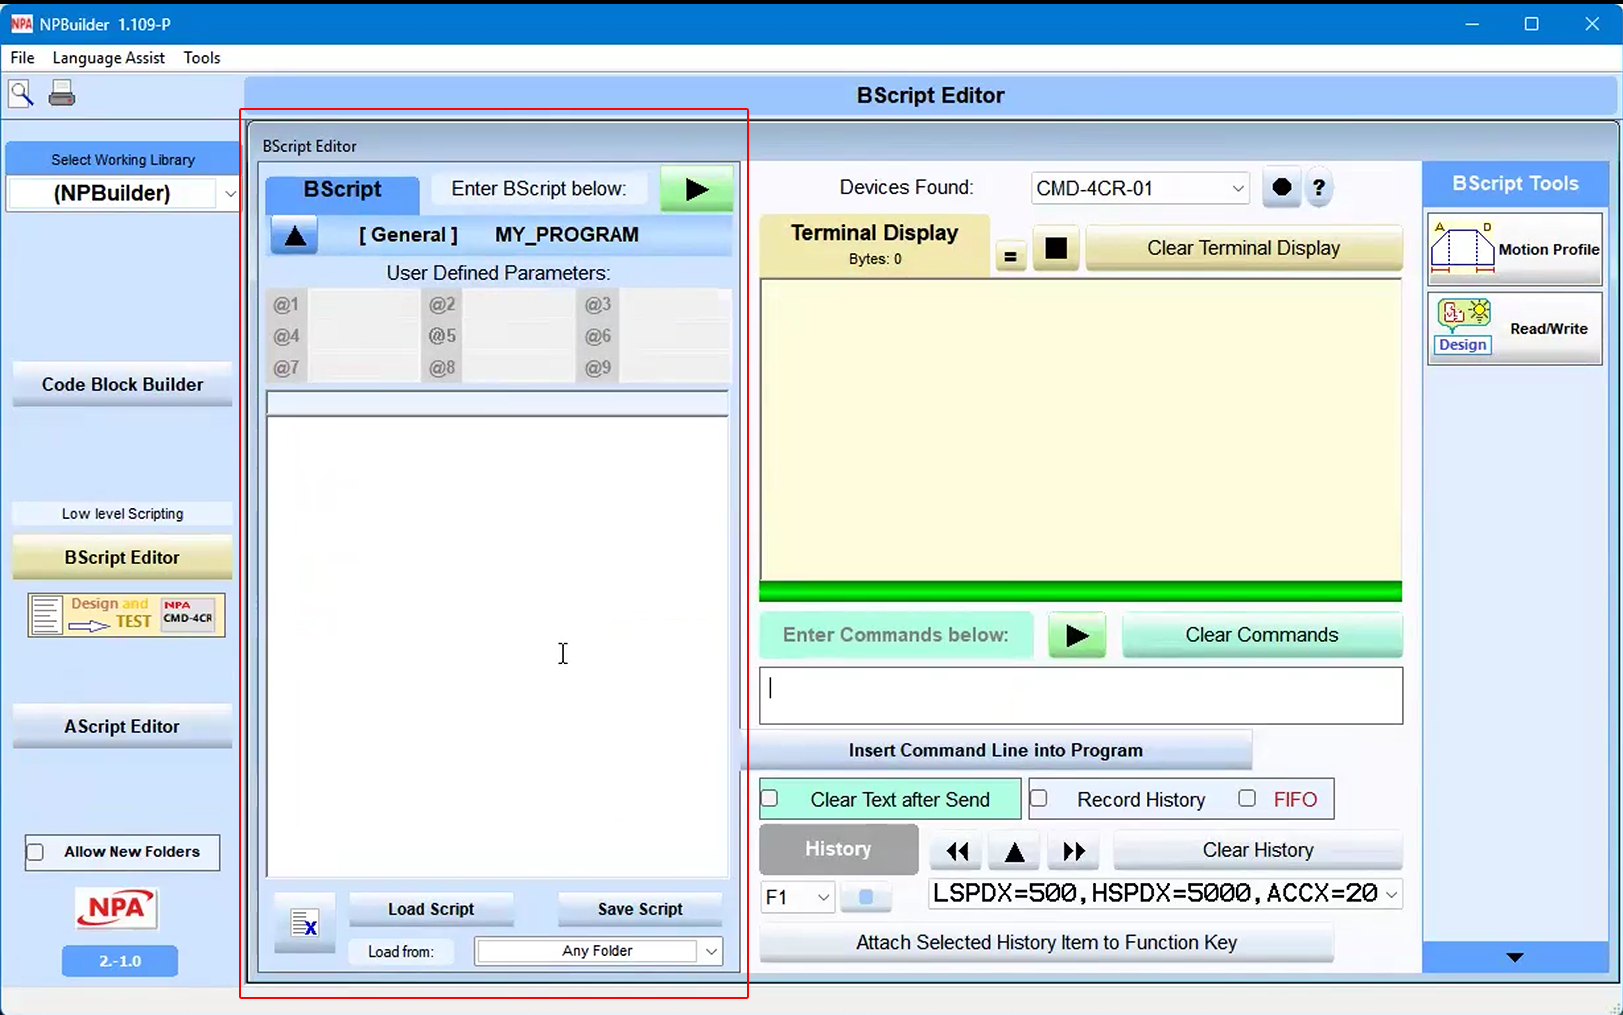Click the single-line field above script area
The image size is (1623, 1015).
497,403
